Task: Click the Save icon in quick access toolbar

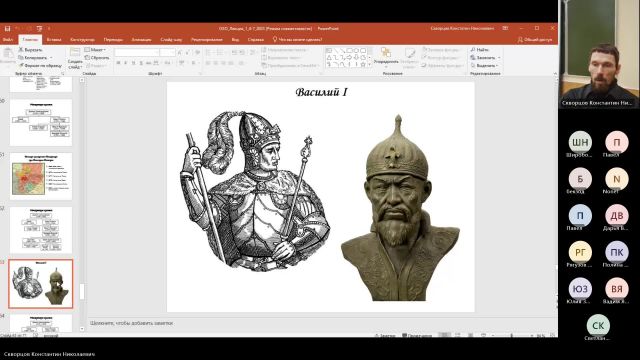Action: click(x=7, y=29)
